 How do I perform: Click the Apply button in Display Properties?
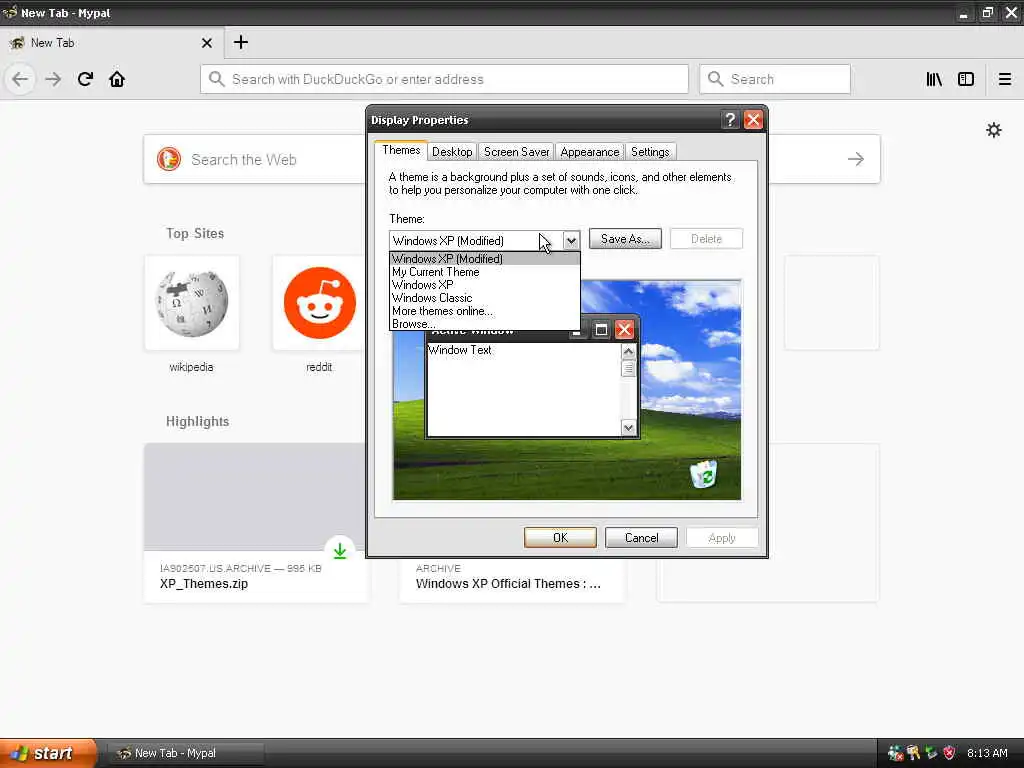tap(722, 537)
